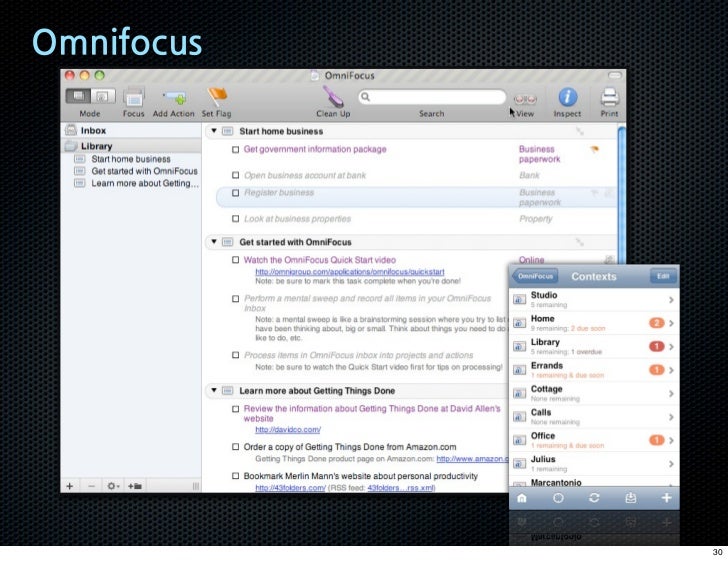Check Look at business properties checkbox

tap(236, 219)
